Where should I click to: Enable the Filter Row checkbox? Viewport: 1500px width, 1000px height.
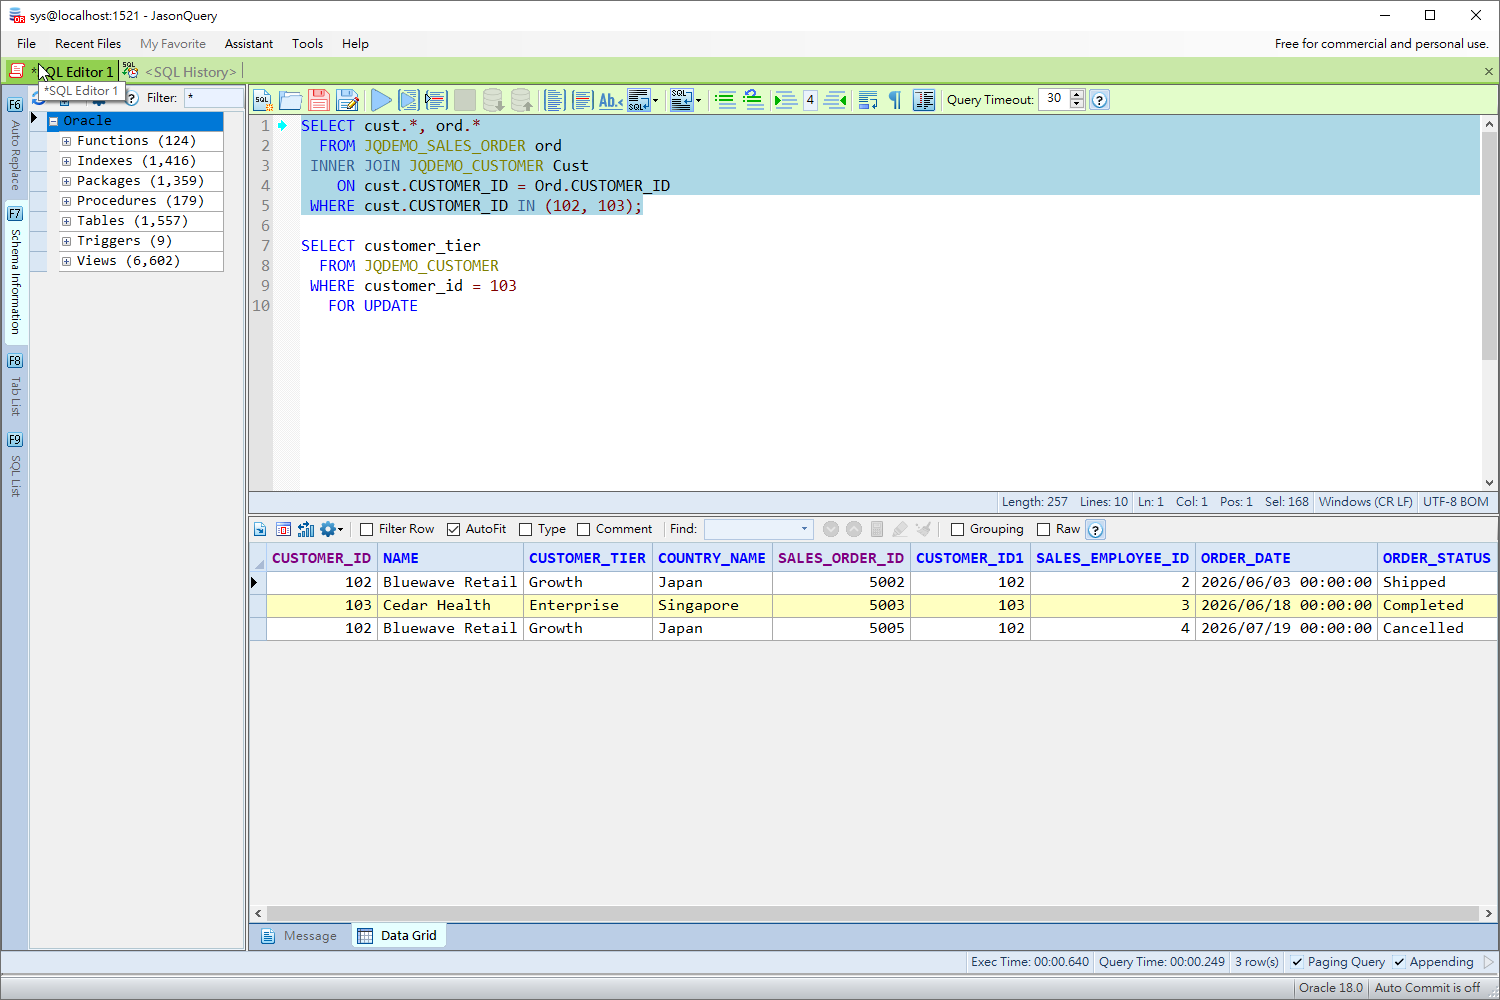tap(366, 530)
